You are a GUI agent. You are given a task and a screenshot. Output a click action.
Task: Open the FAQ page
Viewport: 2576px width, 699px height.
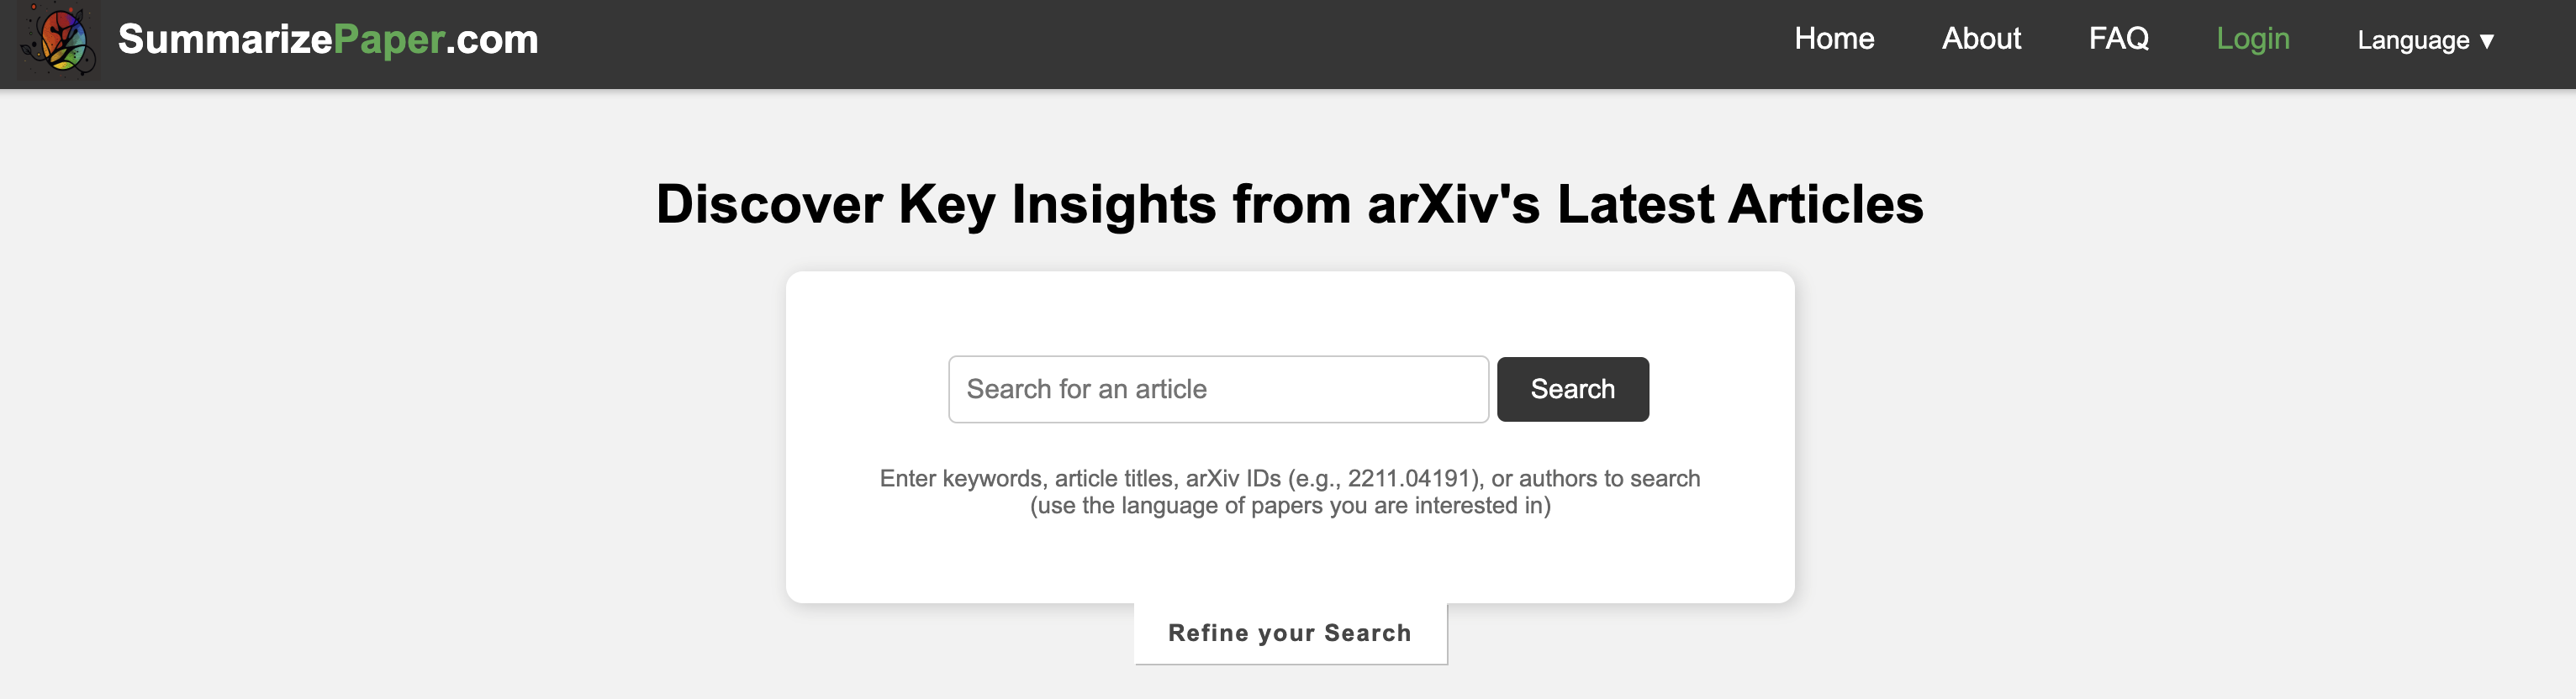coord(2118,39)
